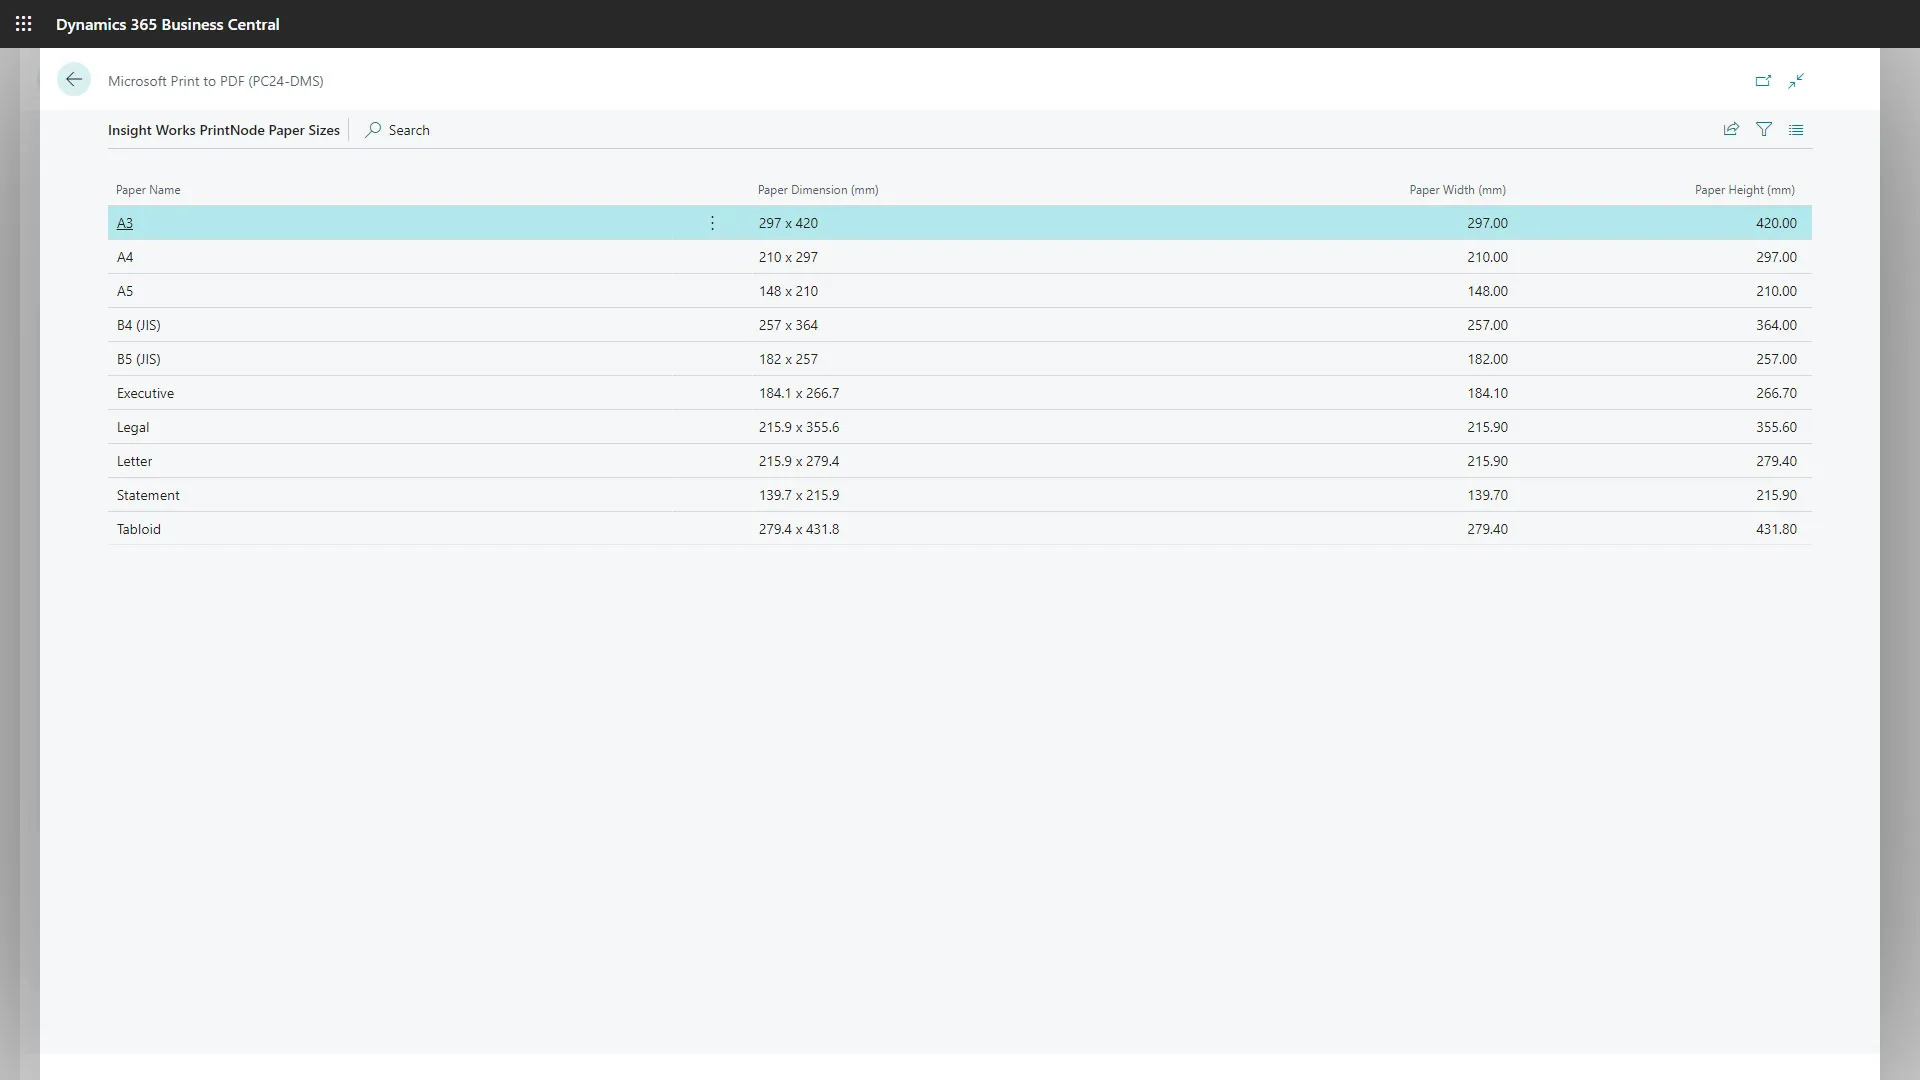
Task: Click the share icon in list toolbar
Action: click(x=1731, y=130)
